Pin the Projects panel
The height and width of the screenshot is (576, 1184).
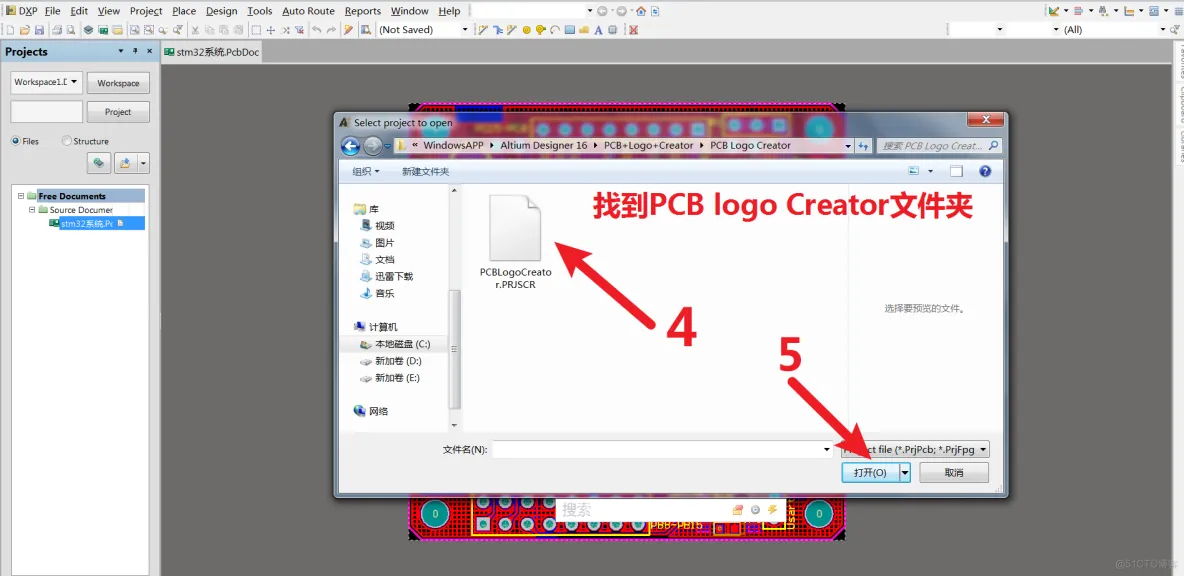point(137,51)
